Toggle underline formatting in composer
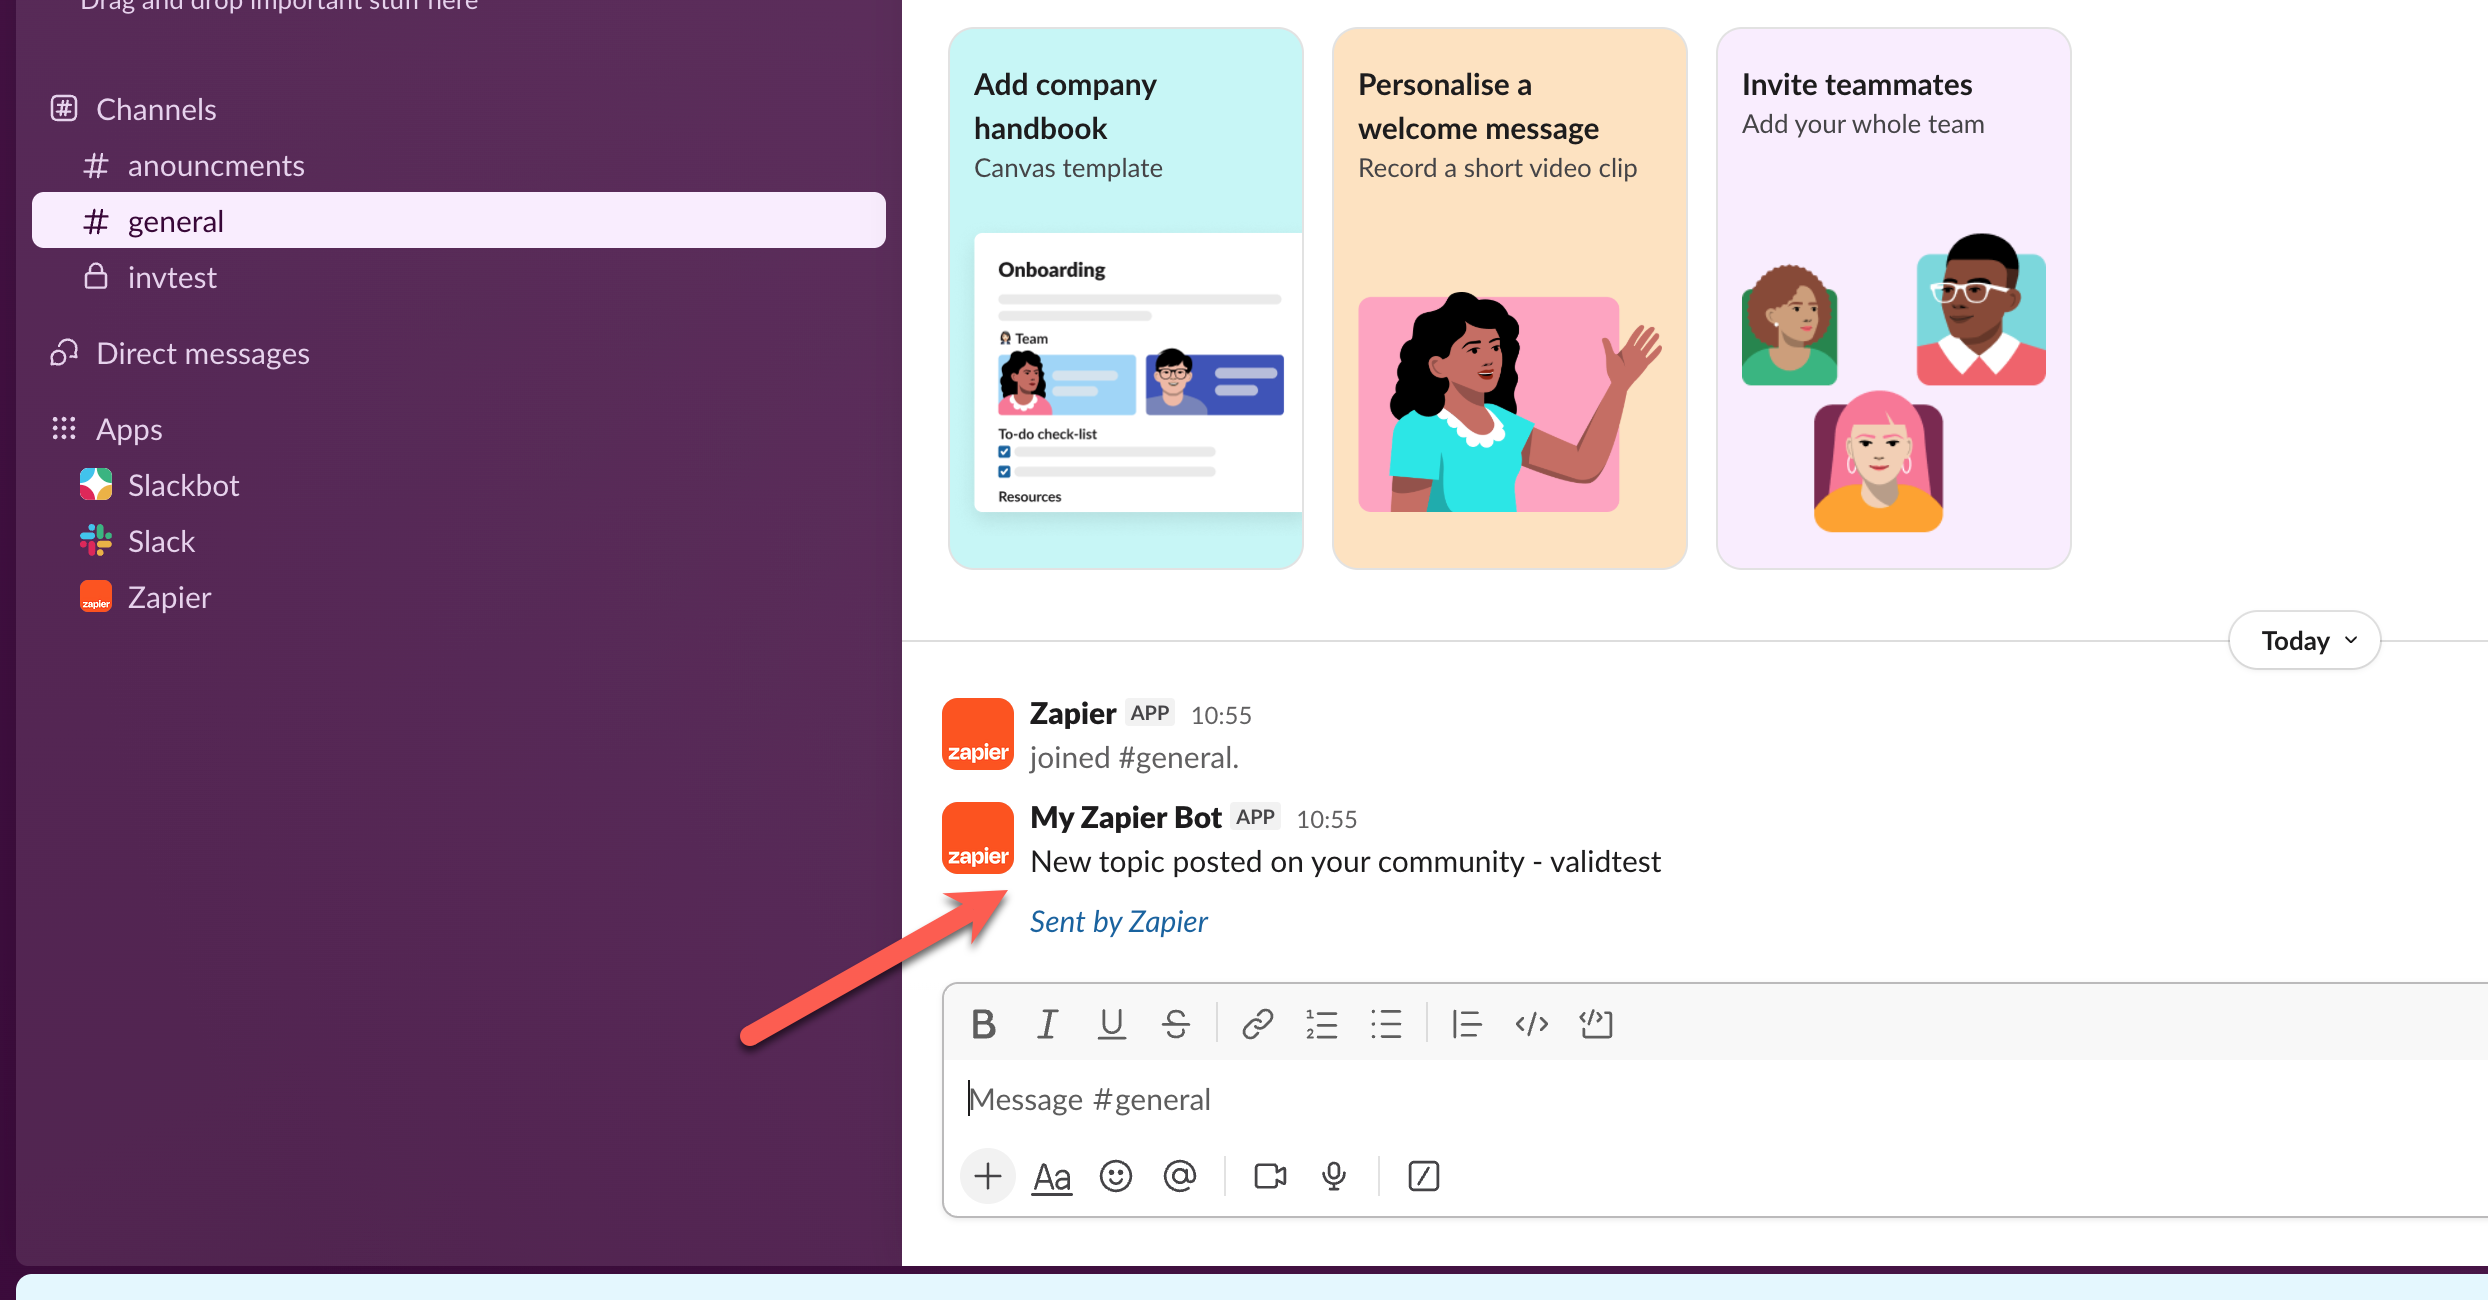2488x1300 pixels. click(x=1111, y=1024)
